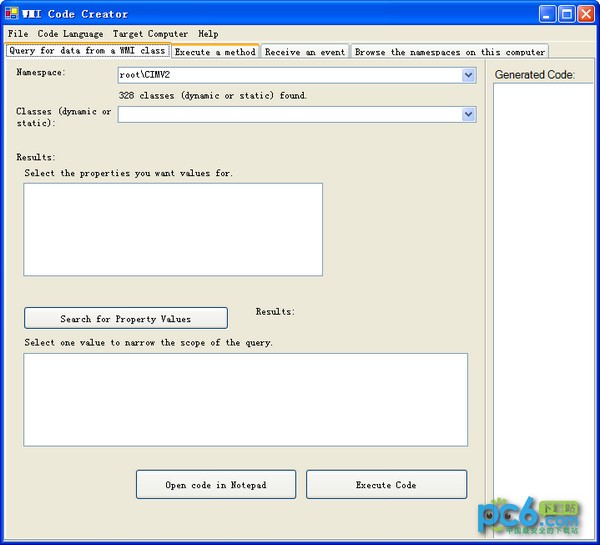Open the File menu
Viewport: 600px width, 545px height.
(x=18, y=34)
